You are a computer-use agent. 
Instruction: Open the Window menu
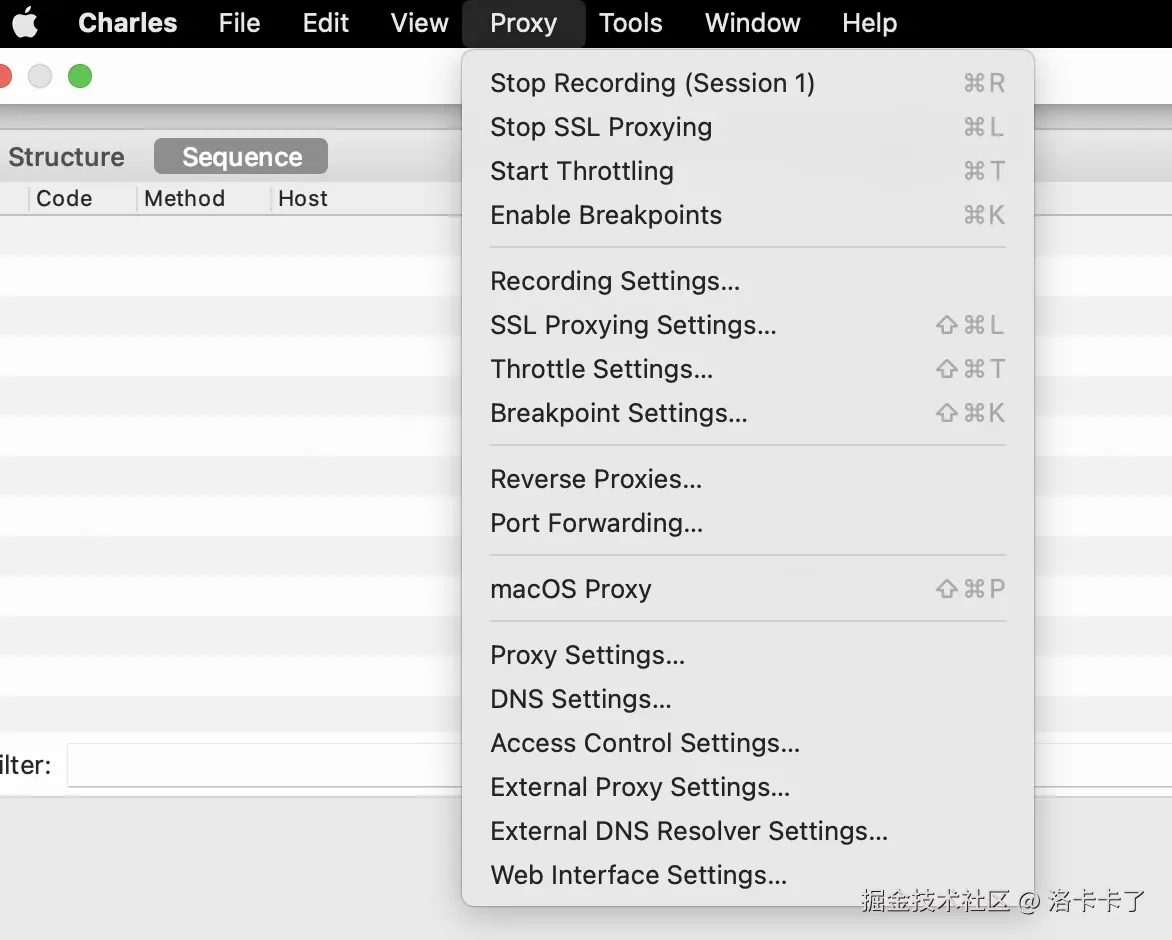752,23
